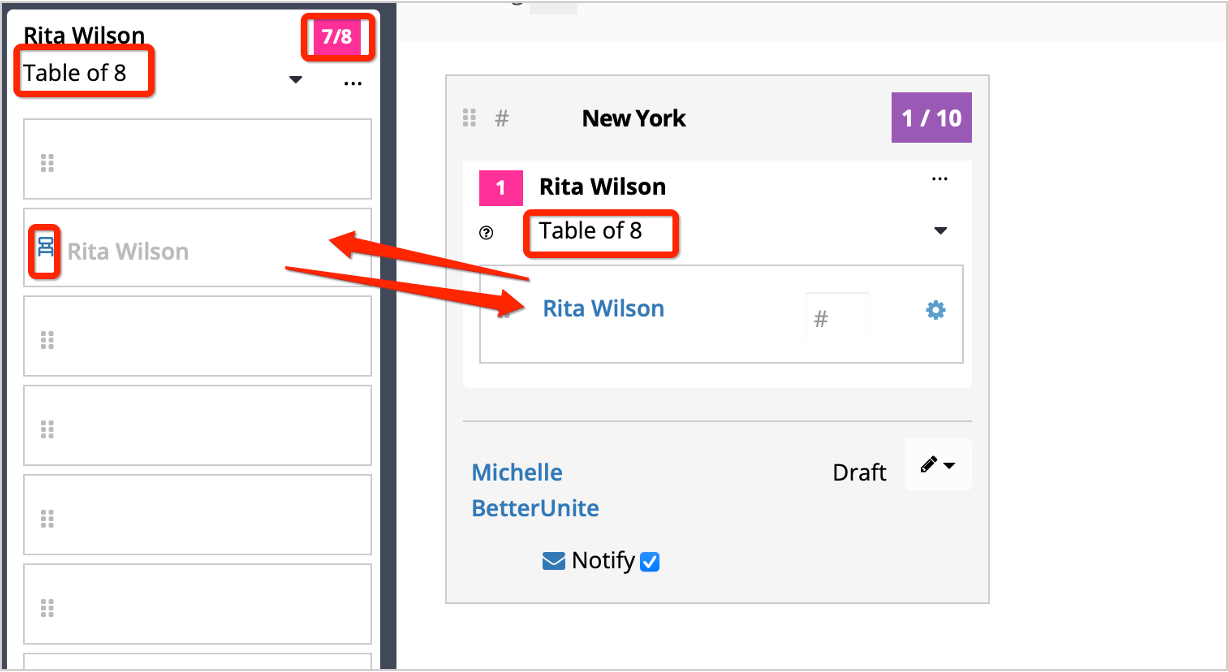Click the seated guest icon beside Rita Wilson

45,250
